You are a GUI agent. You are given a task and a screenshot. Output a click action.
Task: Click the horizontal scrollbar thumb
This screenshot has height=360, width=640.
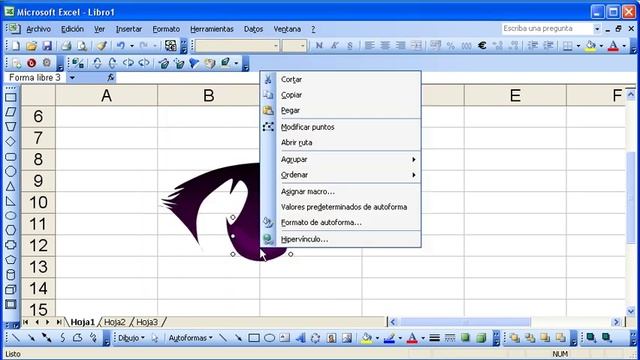[x=465, y=322]
